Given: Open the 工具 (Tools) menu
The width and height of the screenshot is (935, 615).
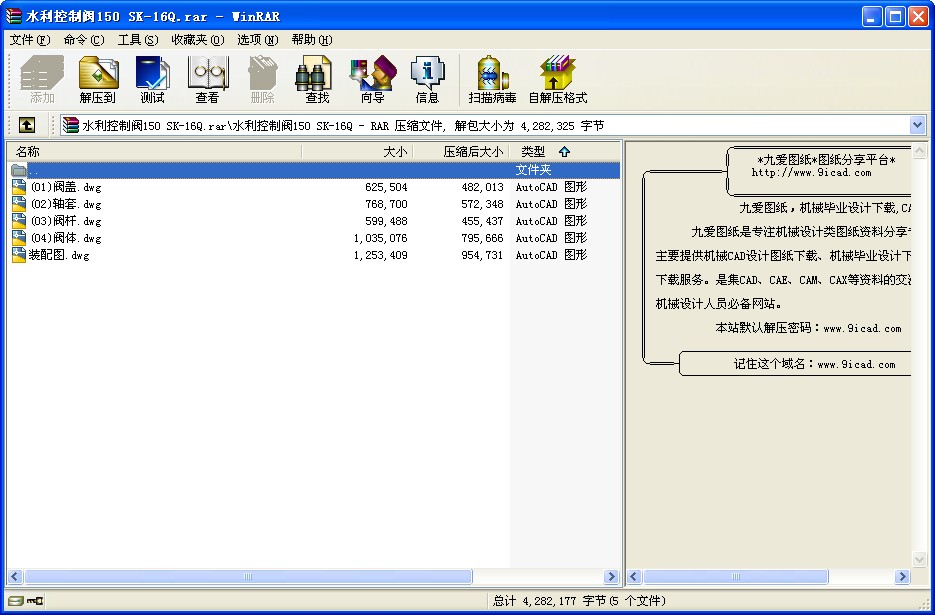Looking at the screenshot, I should click(137, 40).
